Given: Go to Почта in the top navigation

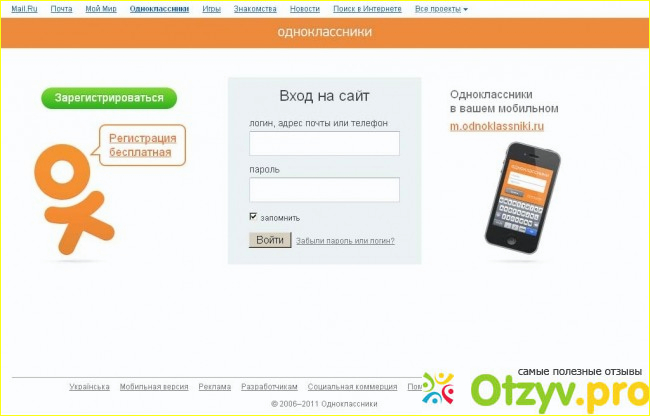Looking at the screenshot, I should 62,8.
